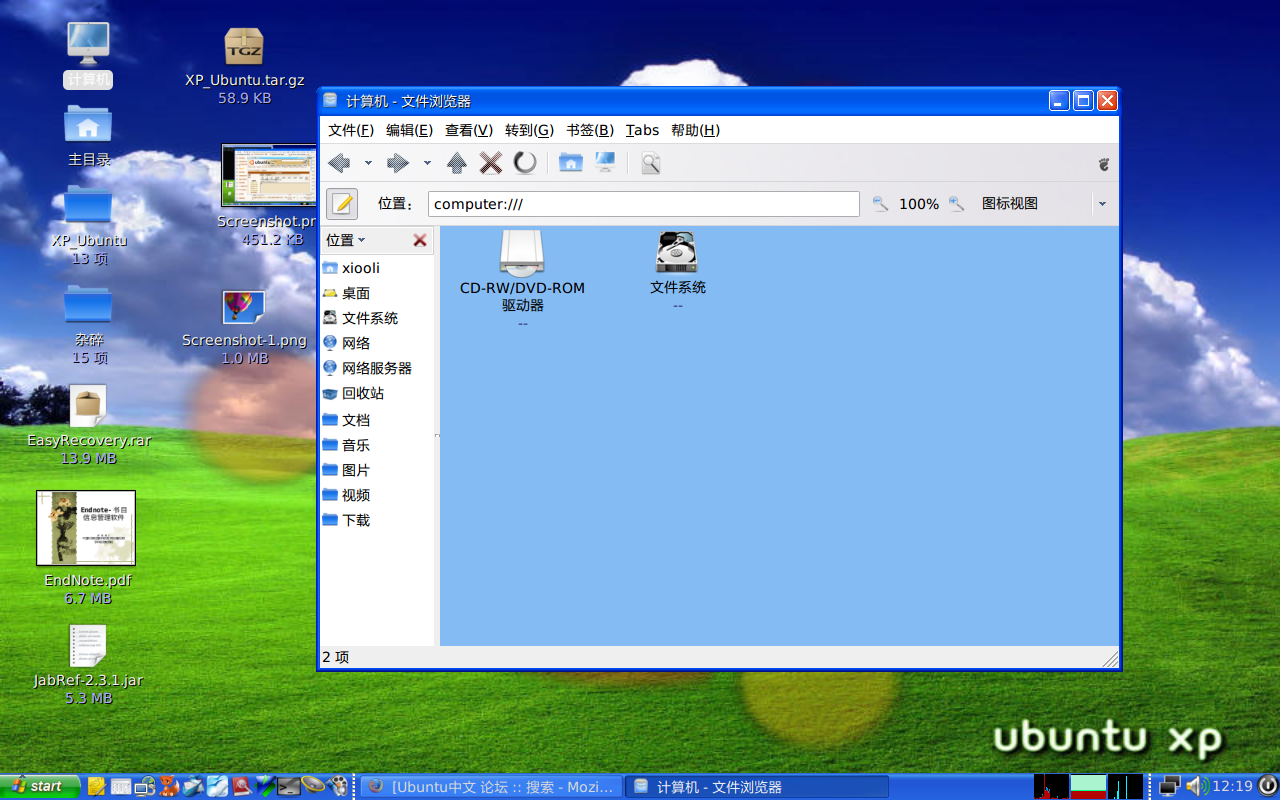Select 文件系统 hard disk icon in file view
1280x800 pixels.
(x=677, y=252)
